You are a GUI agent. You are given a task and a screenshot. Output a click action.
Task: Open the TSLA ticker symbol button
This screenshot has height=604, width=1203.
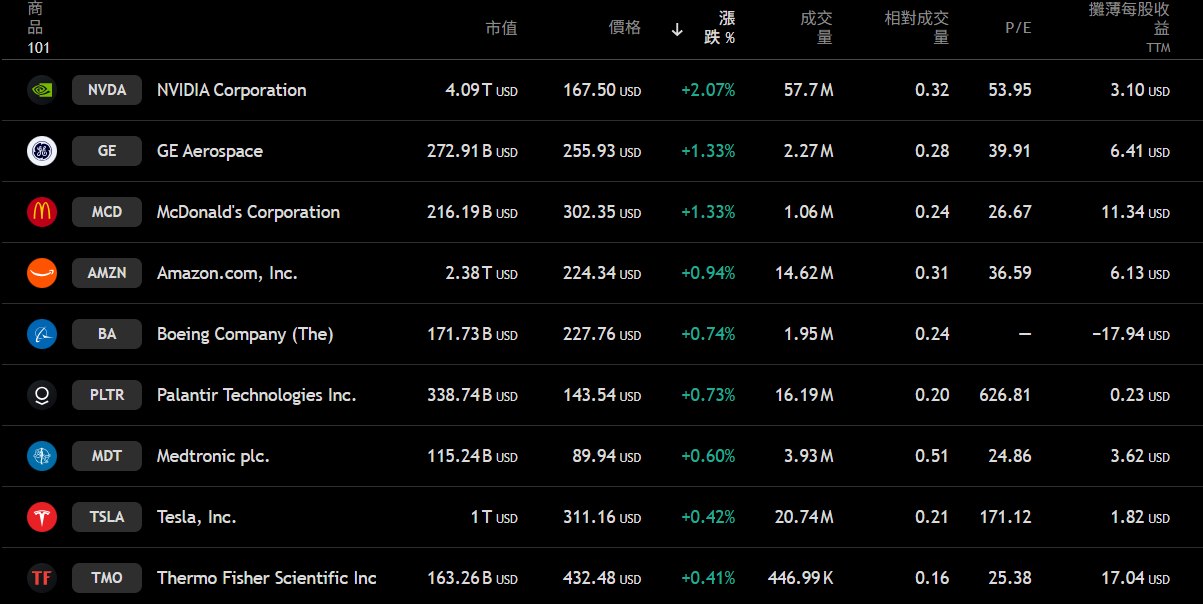(x=107, y=517)
